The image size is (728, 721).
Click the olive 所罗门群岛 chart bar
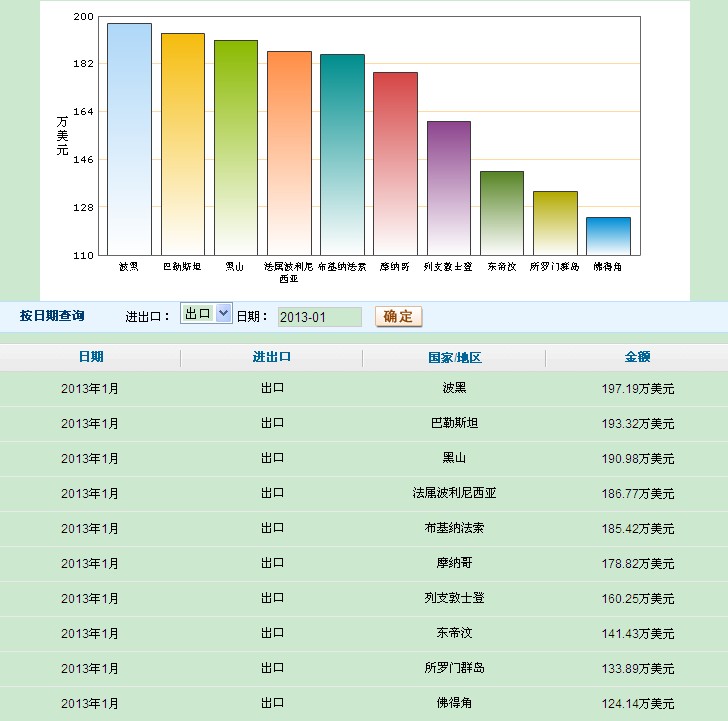(555, 223)
